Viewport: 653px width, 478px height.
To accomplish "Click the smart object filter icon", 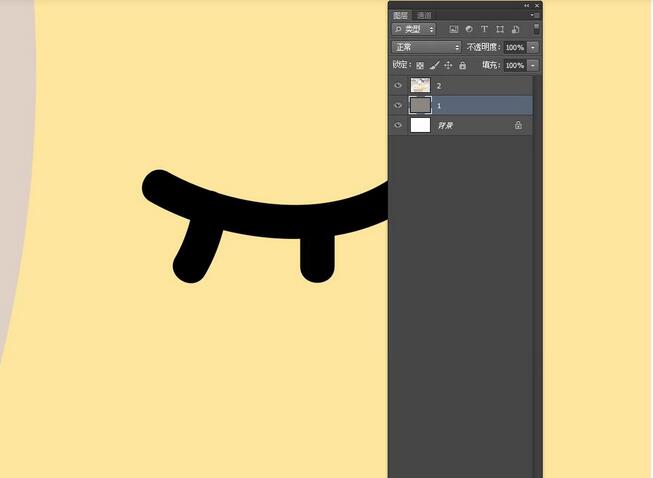I will [514, 30].
